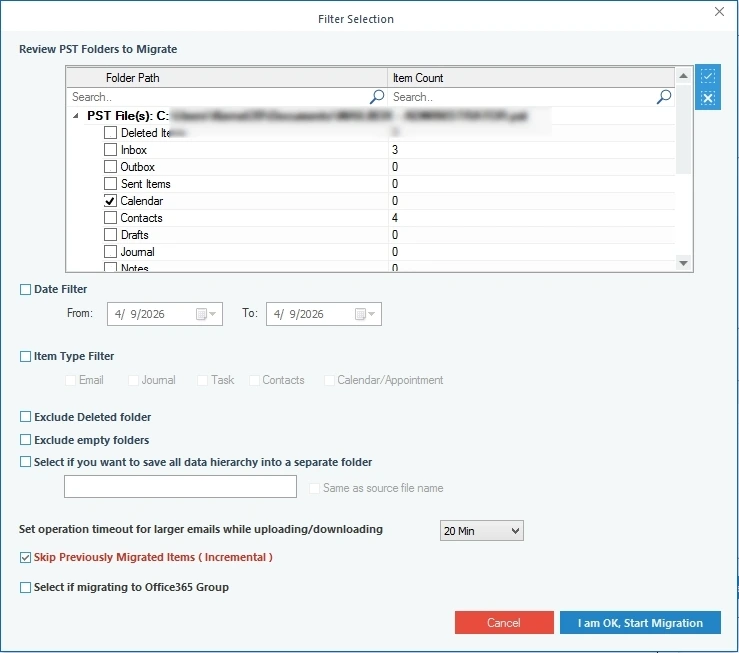Uncheck the Calendar folder checkbox
The width and height of the screenshot is (739, 653).
(x=111, y=201)
